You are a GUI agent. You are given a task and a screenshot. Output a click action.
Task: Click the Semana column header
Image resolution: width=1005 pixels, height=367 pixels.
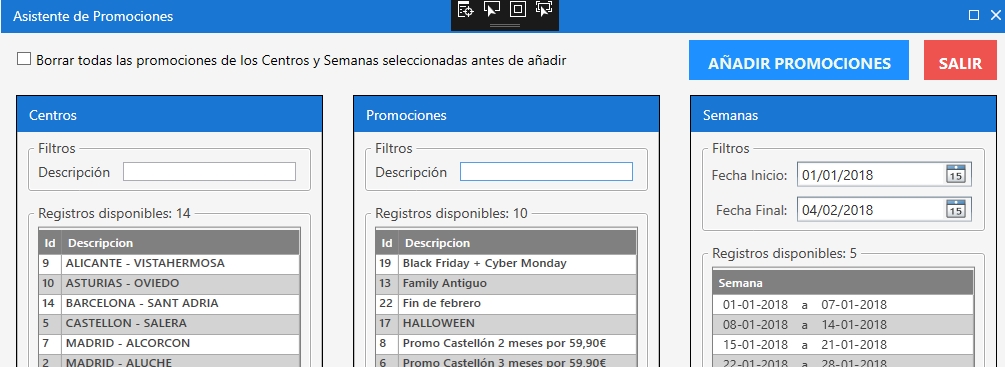(x=843, y=282)
